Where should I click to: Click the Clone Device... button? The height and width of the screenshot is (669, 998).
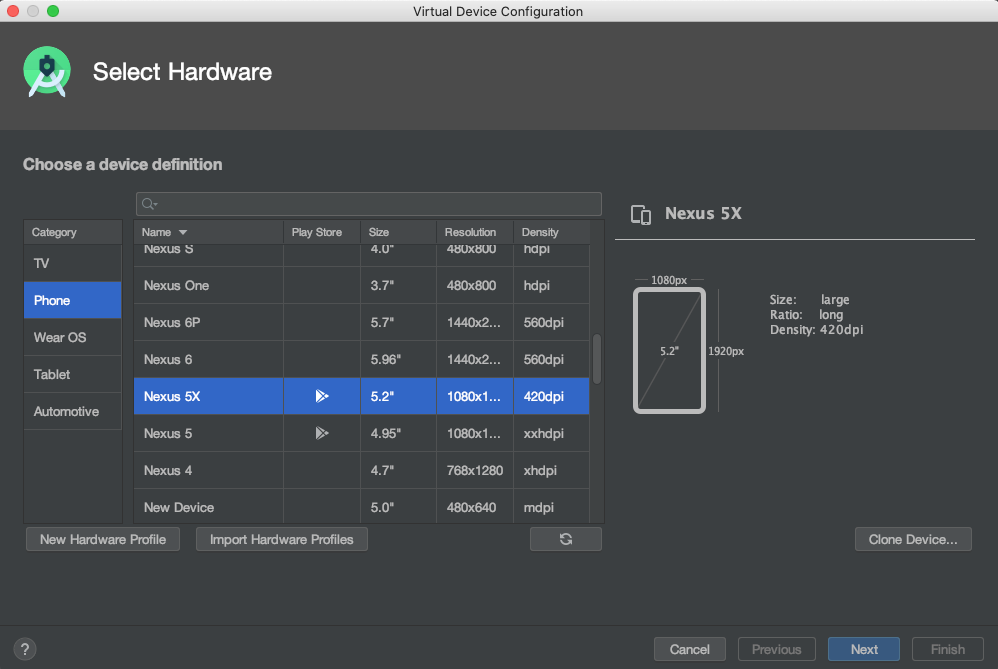[913, 539]
